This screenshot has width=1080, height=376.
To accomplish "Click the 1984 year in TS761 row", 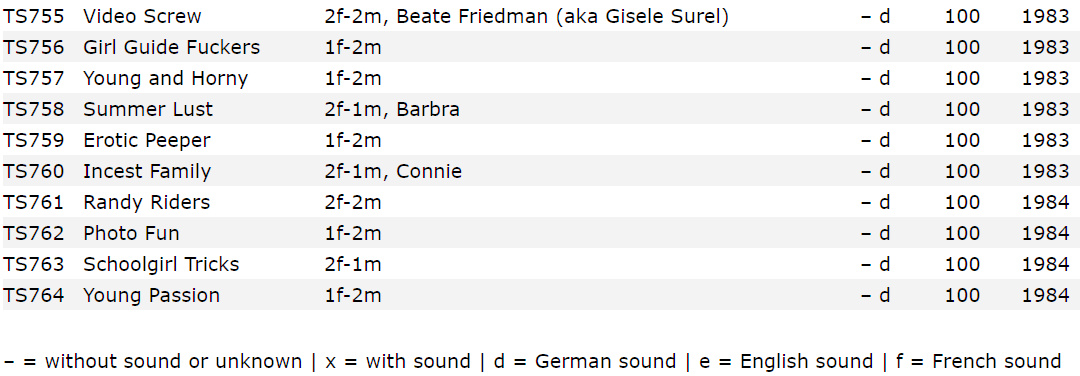I will coord(1046,202).
